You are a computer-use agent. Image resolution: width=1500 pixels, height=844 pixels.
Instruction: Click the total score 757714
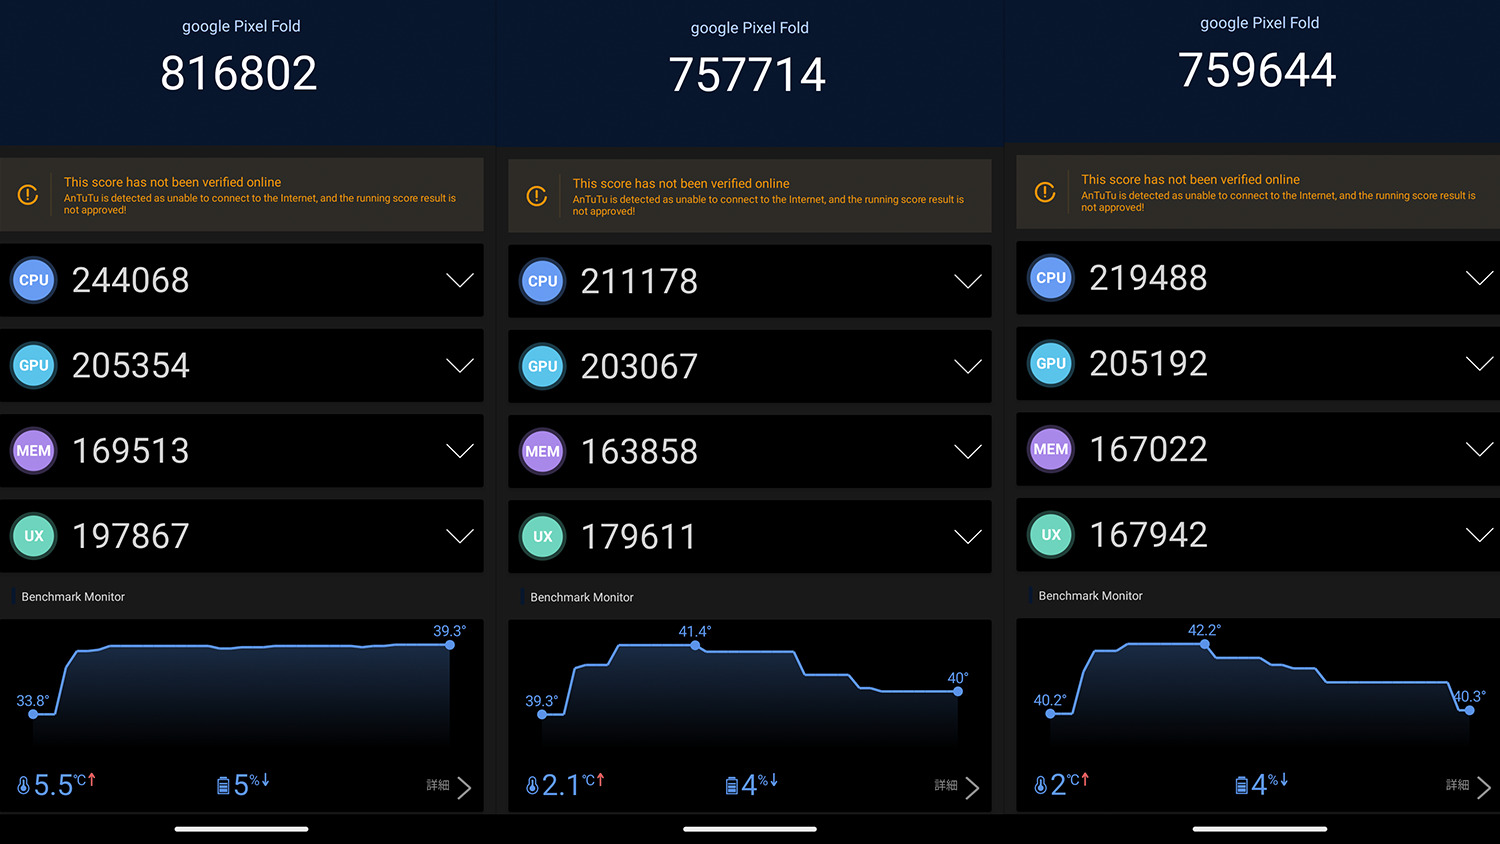point(747,75)
